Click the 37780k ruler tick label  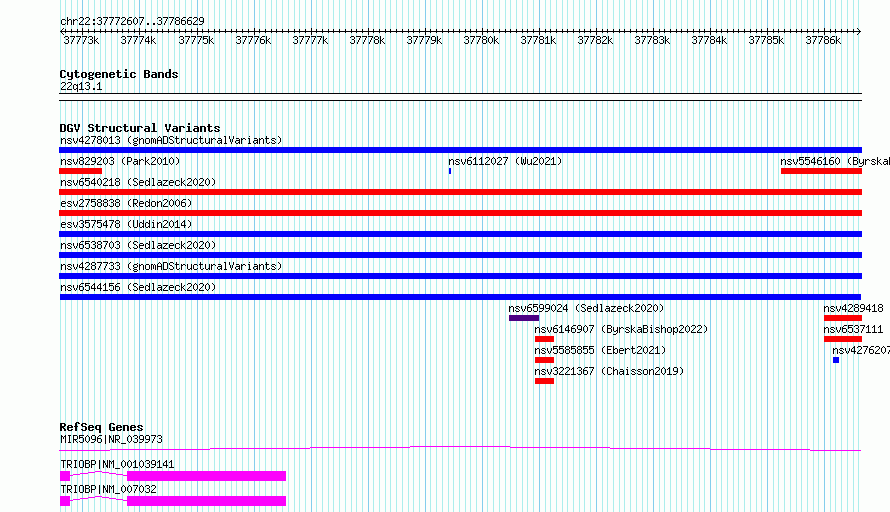click(x=481, y=41)
